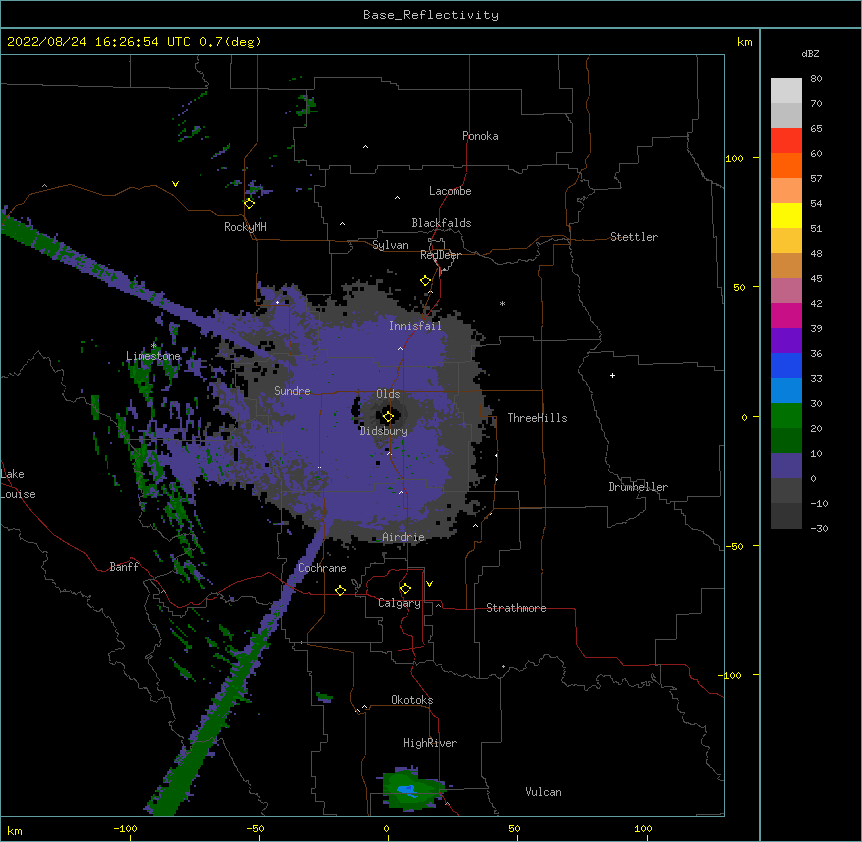The width and height of the screenshot is (862, 842).
Task: Click the Vulcan city label
Action: pos(543,792)
